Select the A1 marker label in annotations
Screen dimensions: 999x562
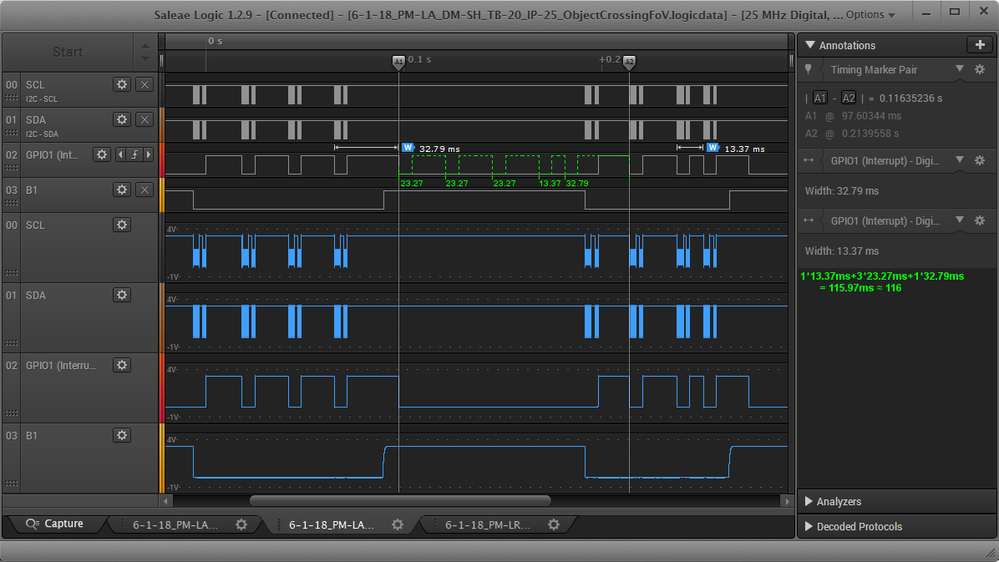[x=820, y=98]
